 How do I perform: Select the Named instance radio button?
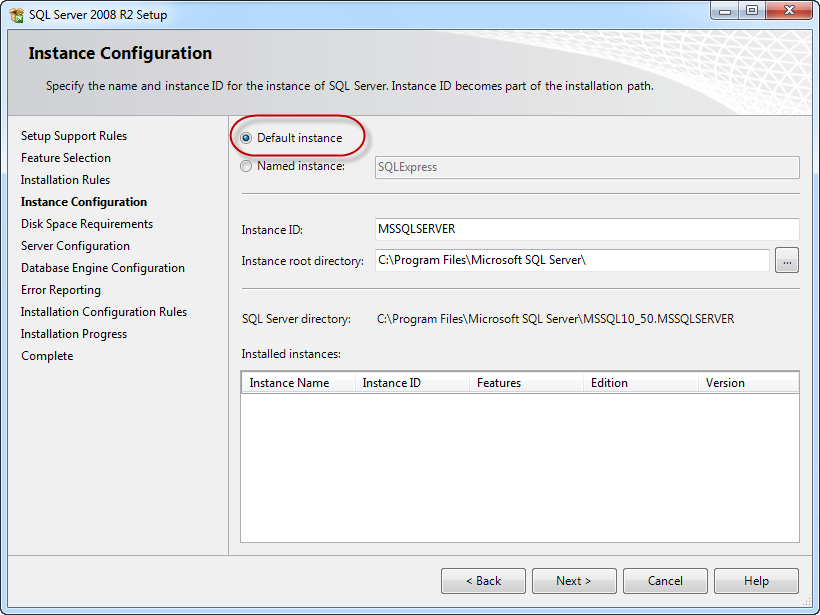(x=246, y=166)
